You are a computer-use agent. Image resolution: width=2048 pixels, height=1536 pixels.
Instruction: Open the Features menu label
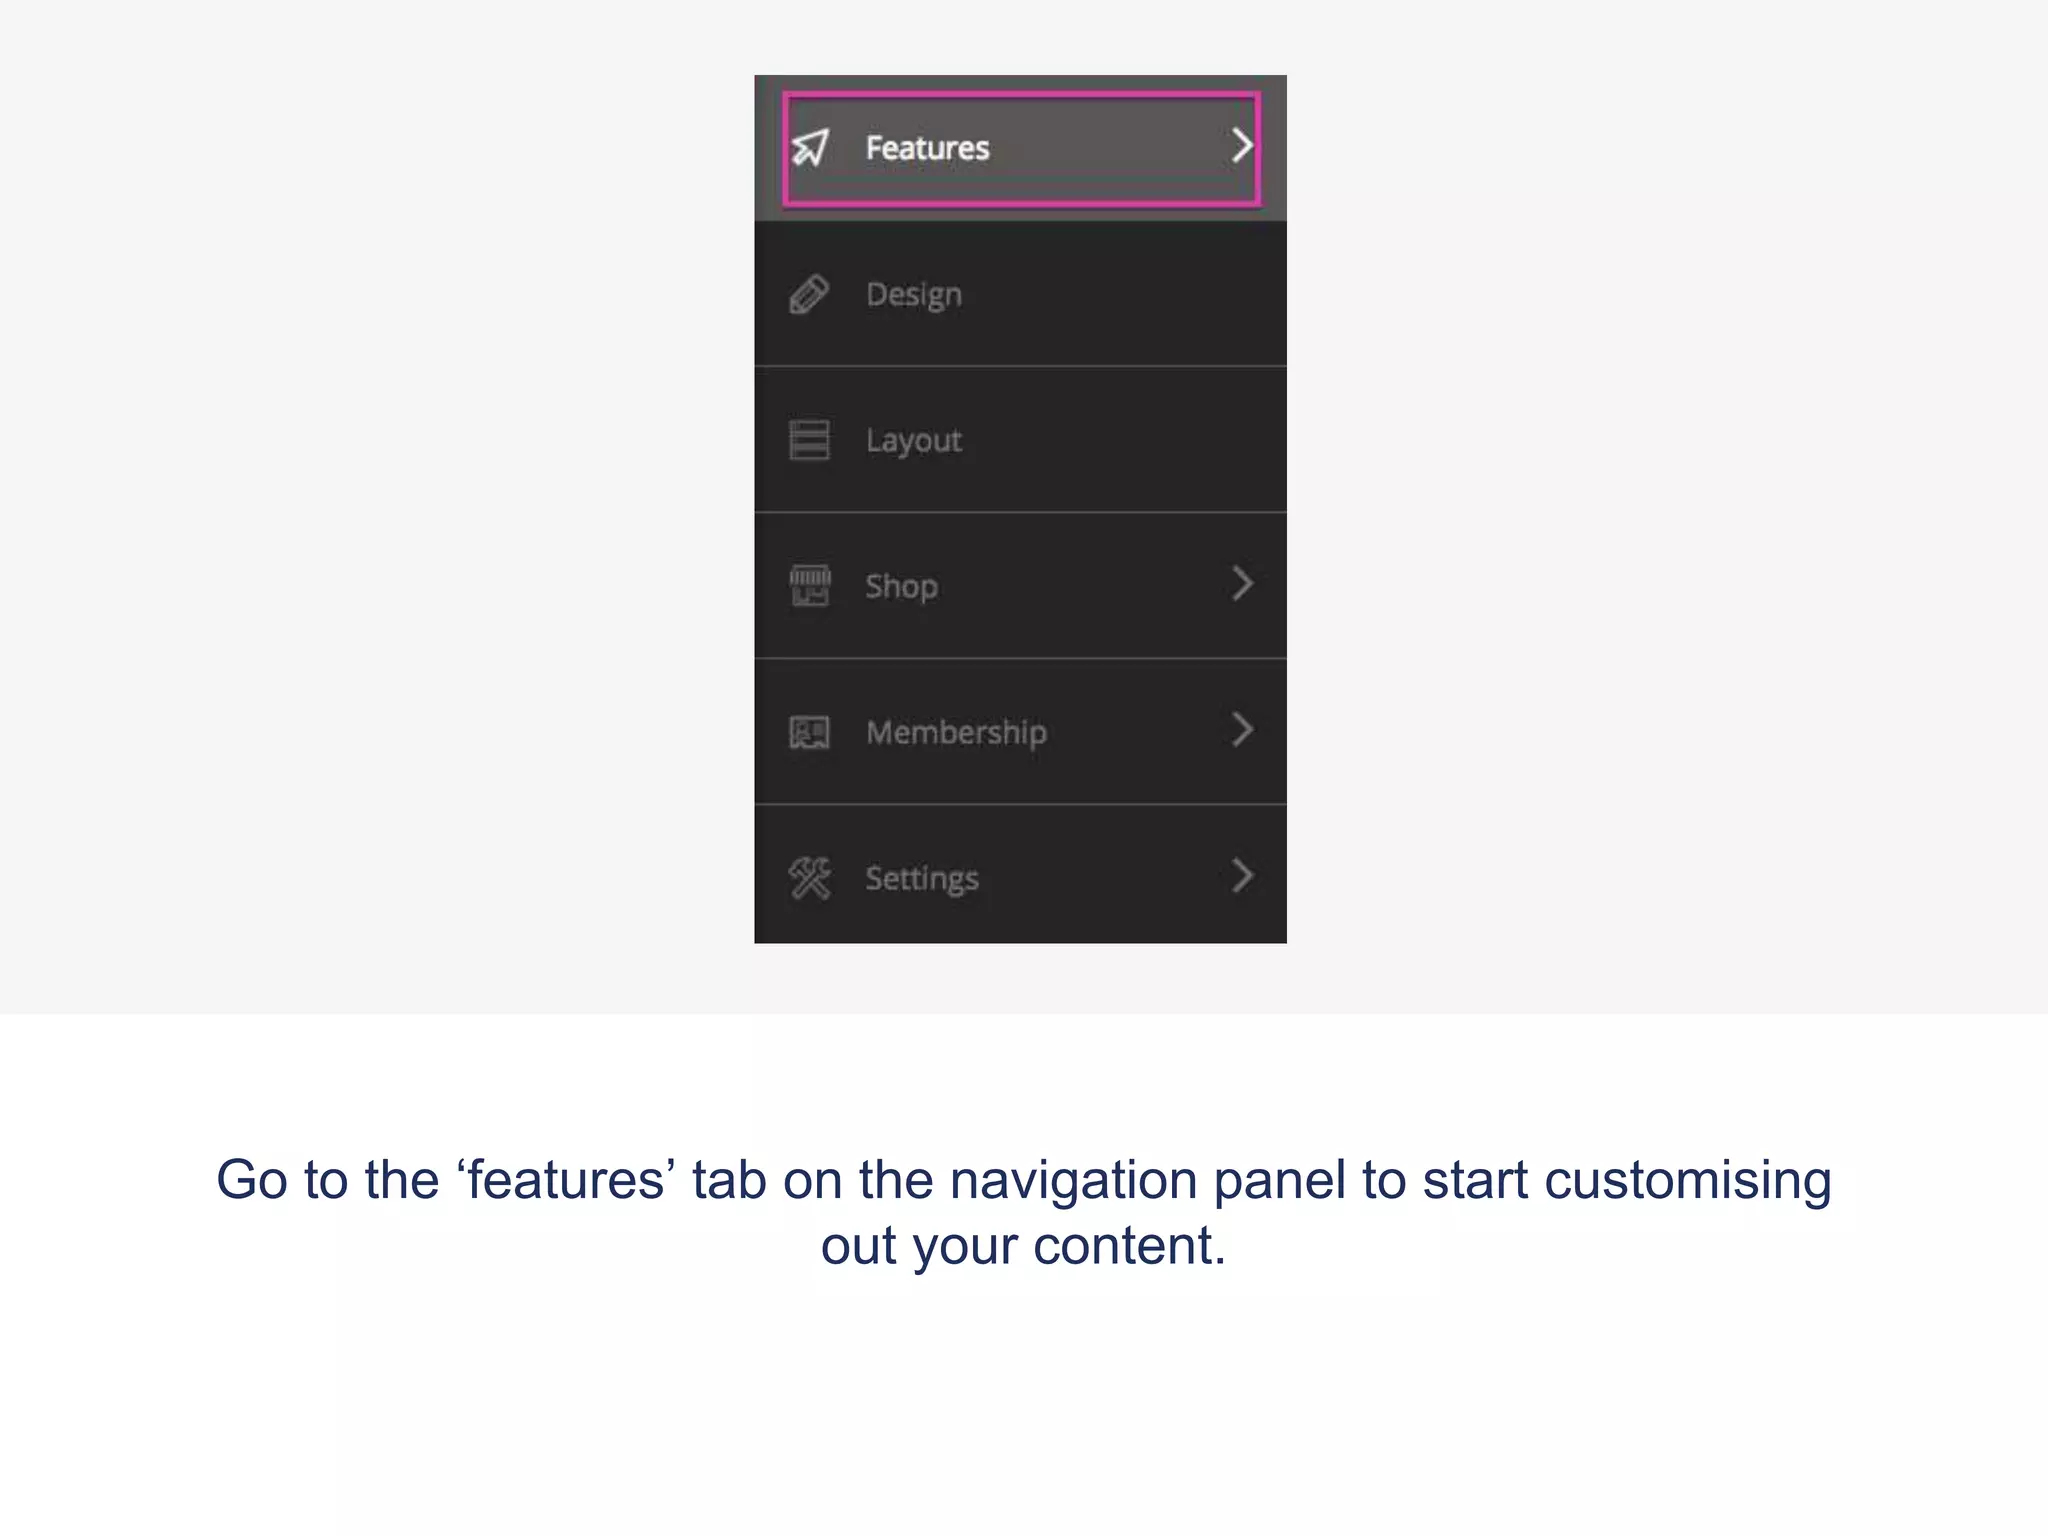(927, 148)
